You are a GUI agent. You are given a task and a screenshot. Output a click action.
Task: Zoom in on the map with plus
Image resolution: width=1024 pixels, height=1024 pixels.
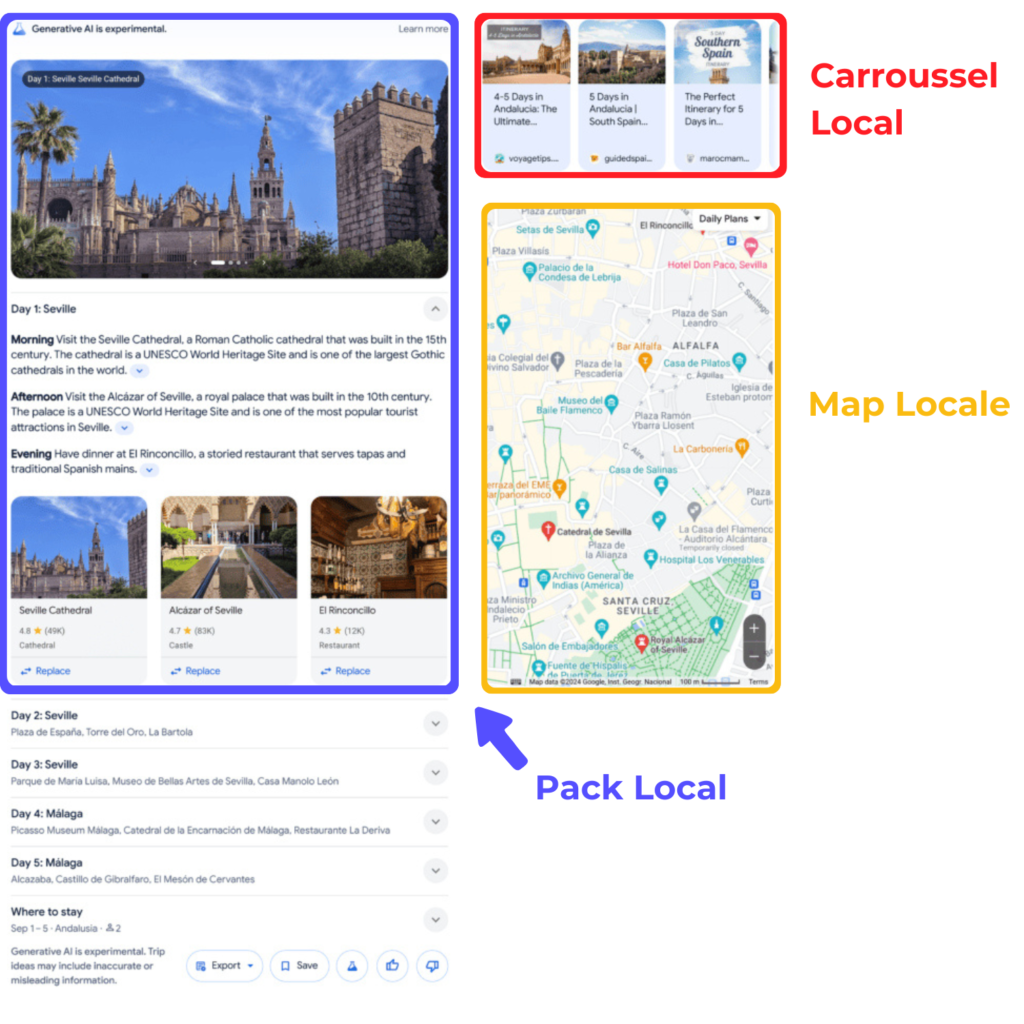754,628
